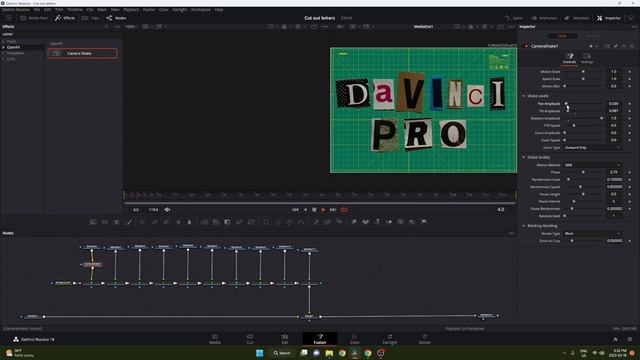Collapse the Blanking Handling section
Screen dimensions: 640x360
[x=524, y=226]
